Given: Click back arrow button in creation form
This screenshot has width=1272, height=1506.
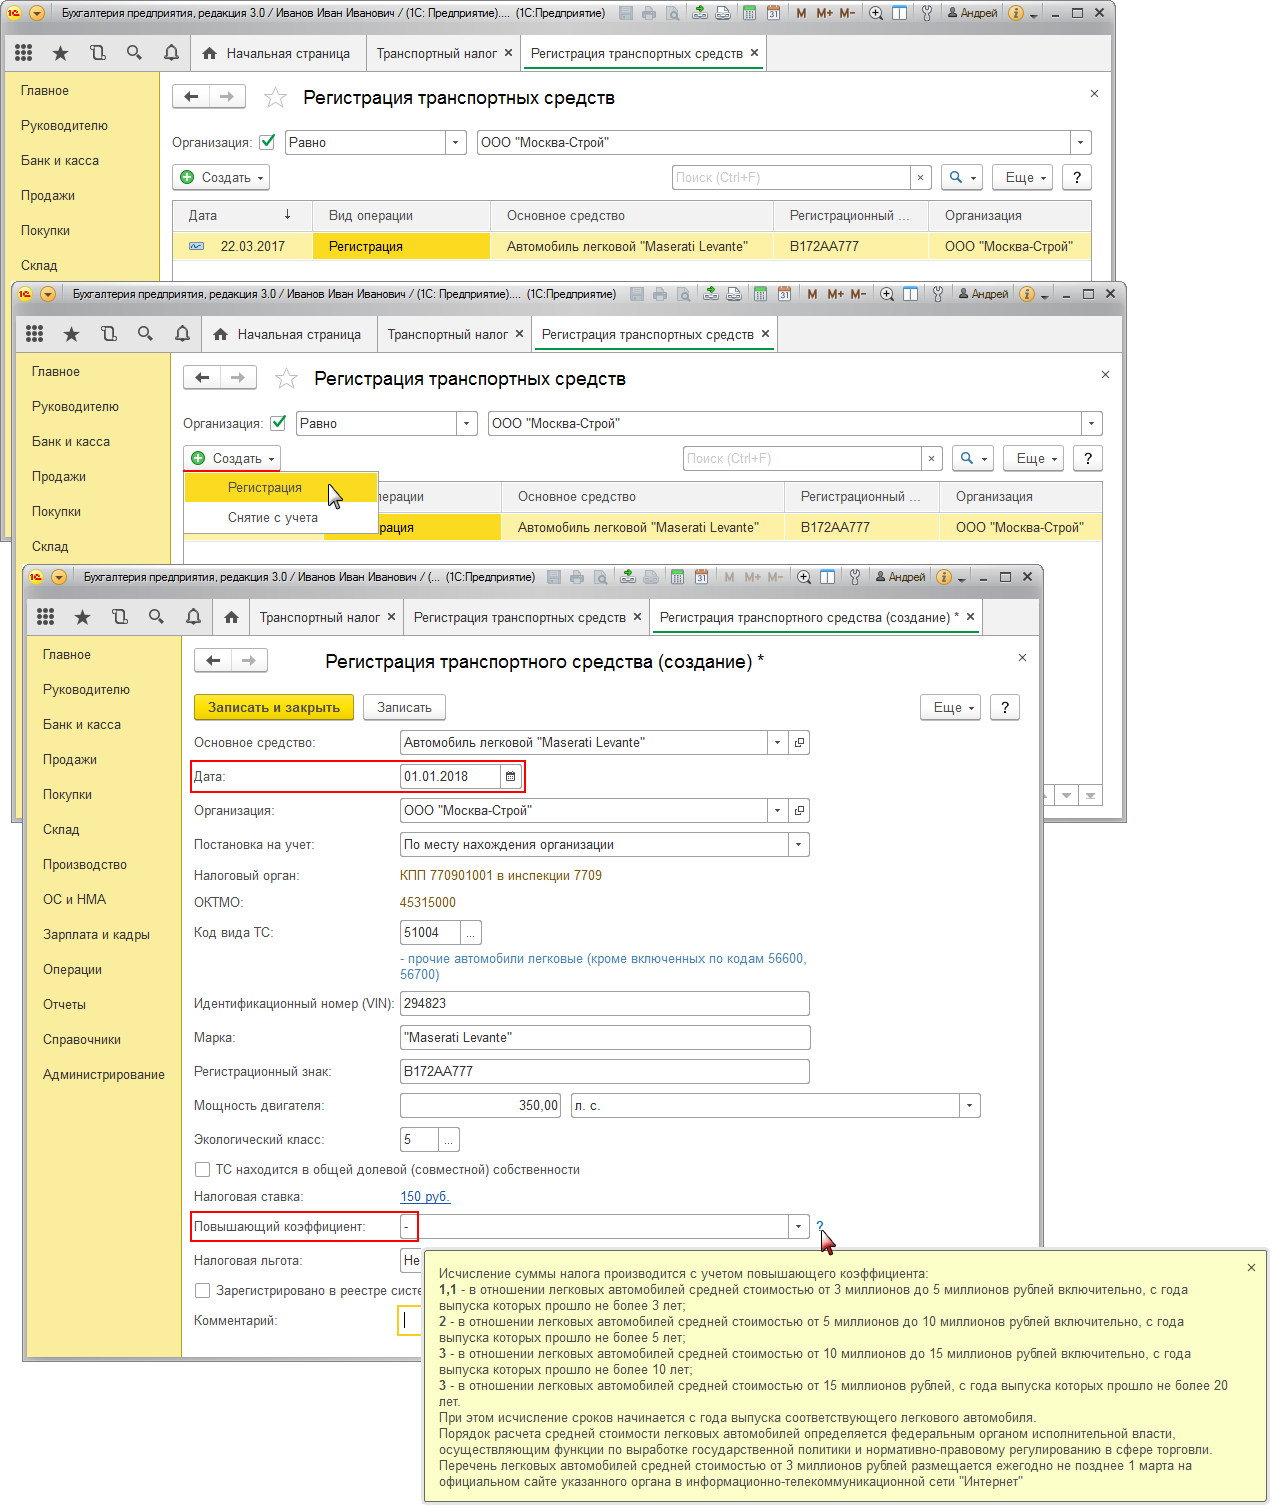Looking at the screenshot, I should coord(213,660).
